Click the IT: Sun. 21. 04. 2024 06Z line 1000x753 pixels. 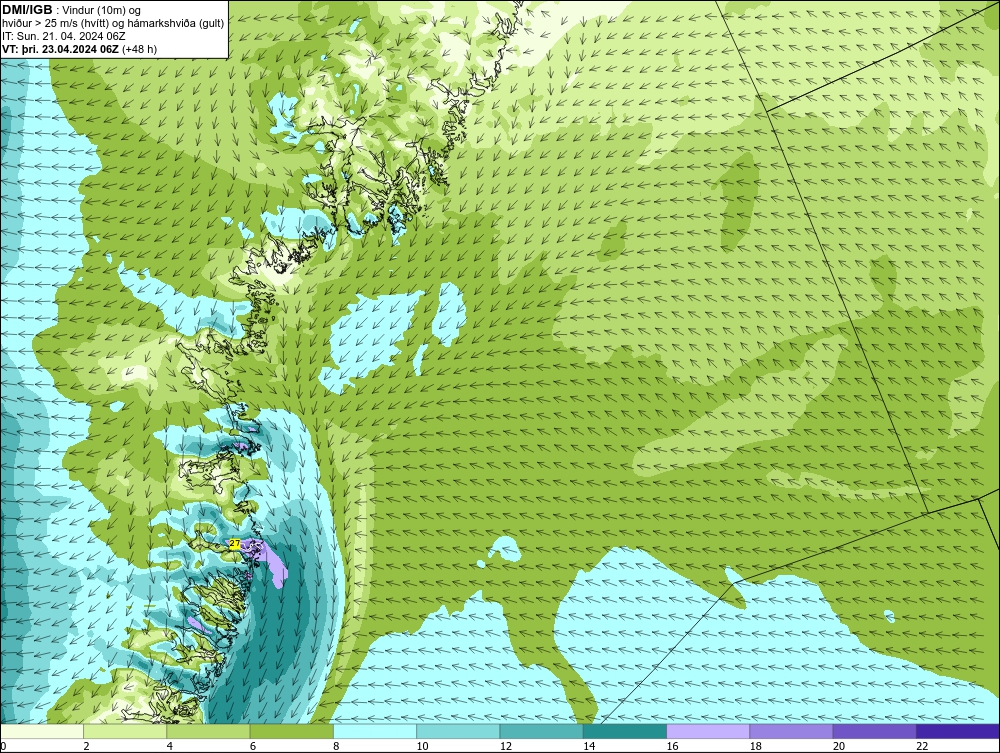coord(64,36)
